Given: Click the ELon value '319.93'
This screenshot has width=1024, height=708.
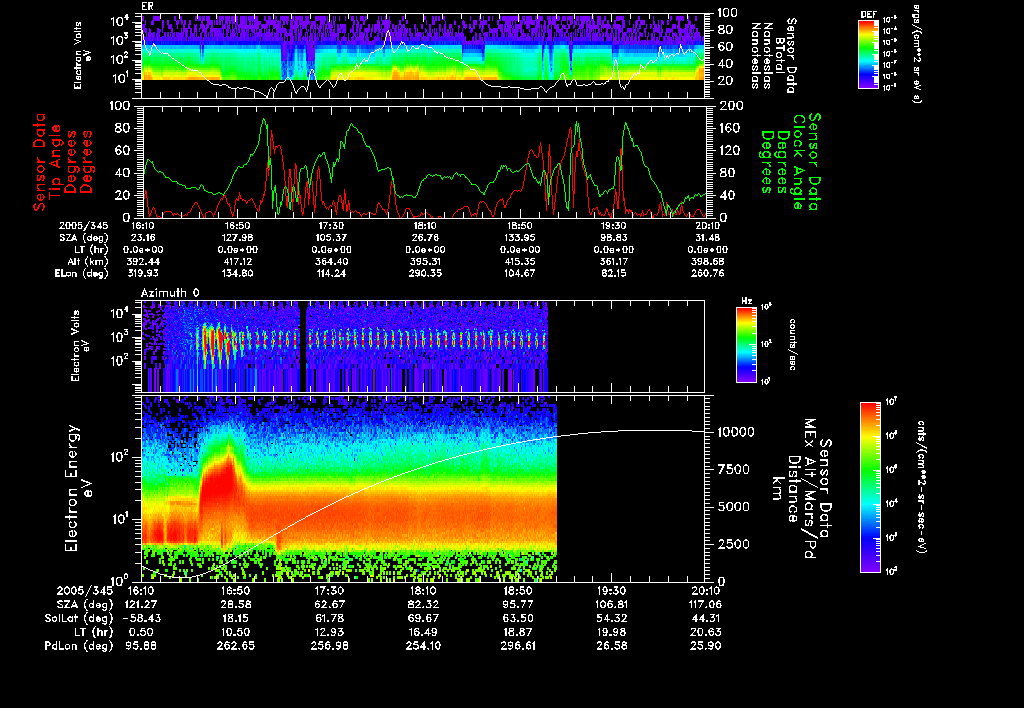Looking at the screenshot, I should (143, 274).
